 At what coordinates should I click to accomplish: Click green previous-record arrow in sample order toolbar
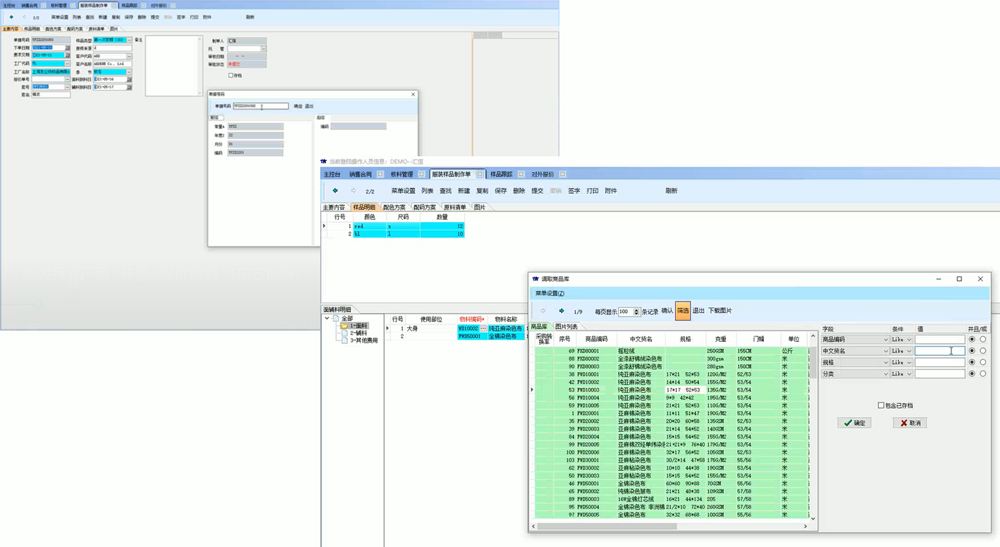335,191
